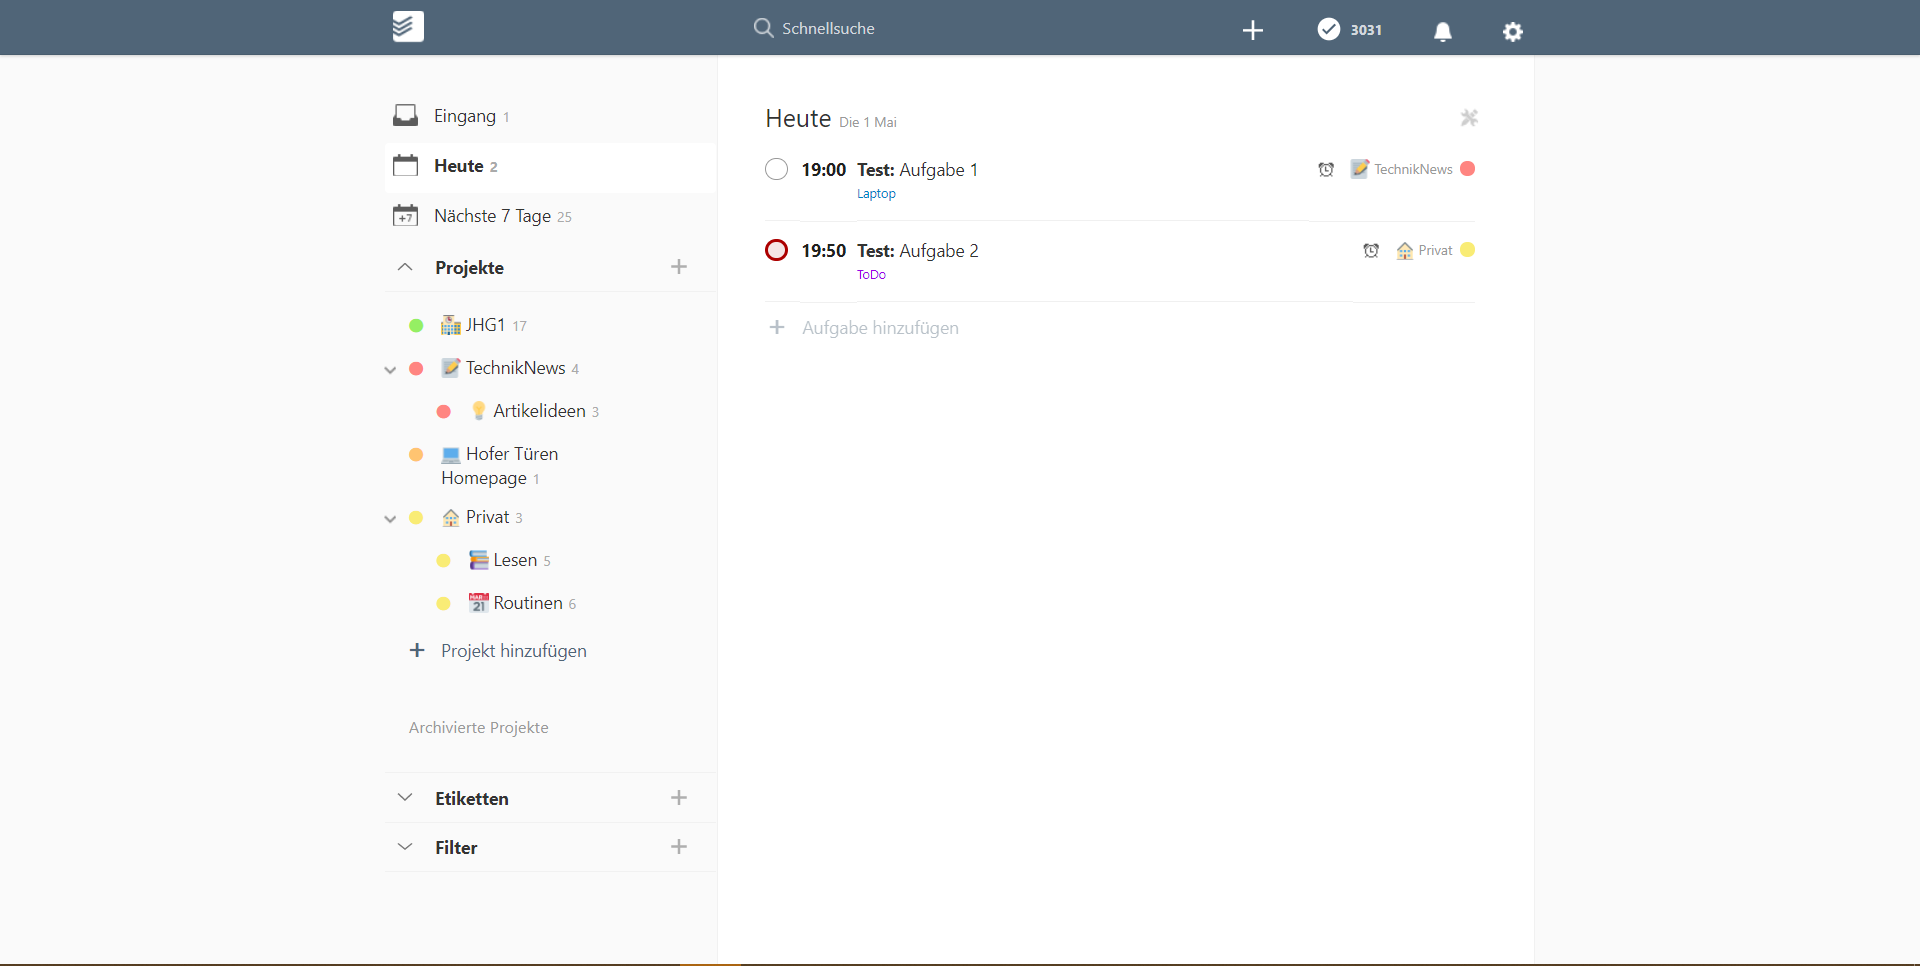Open the ToDo label on Aufgabe 2

point(871,275)
